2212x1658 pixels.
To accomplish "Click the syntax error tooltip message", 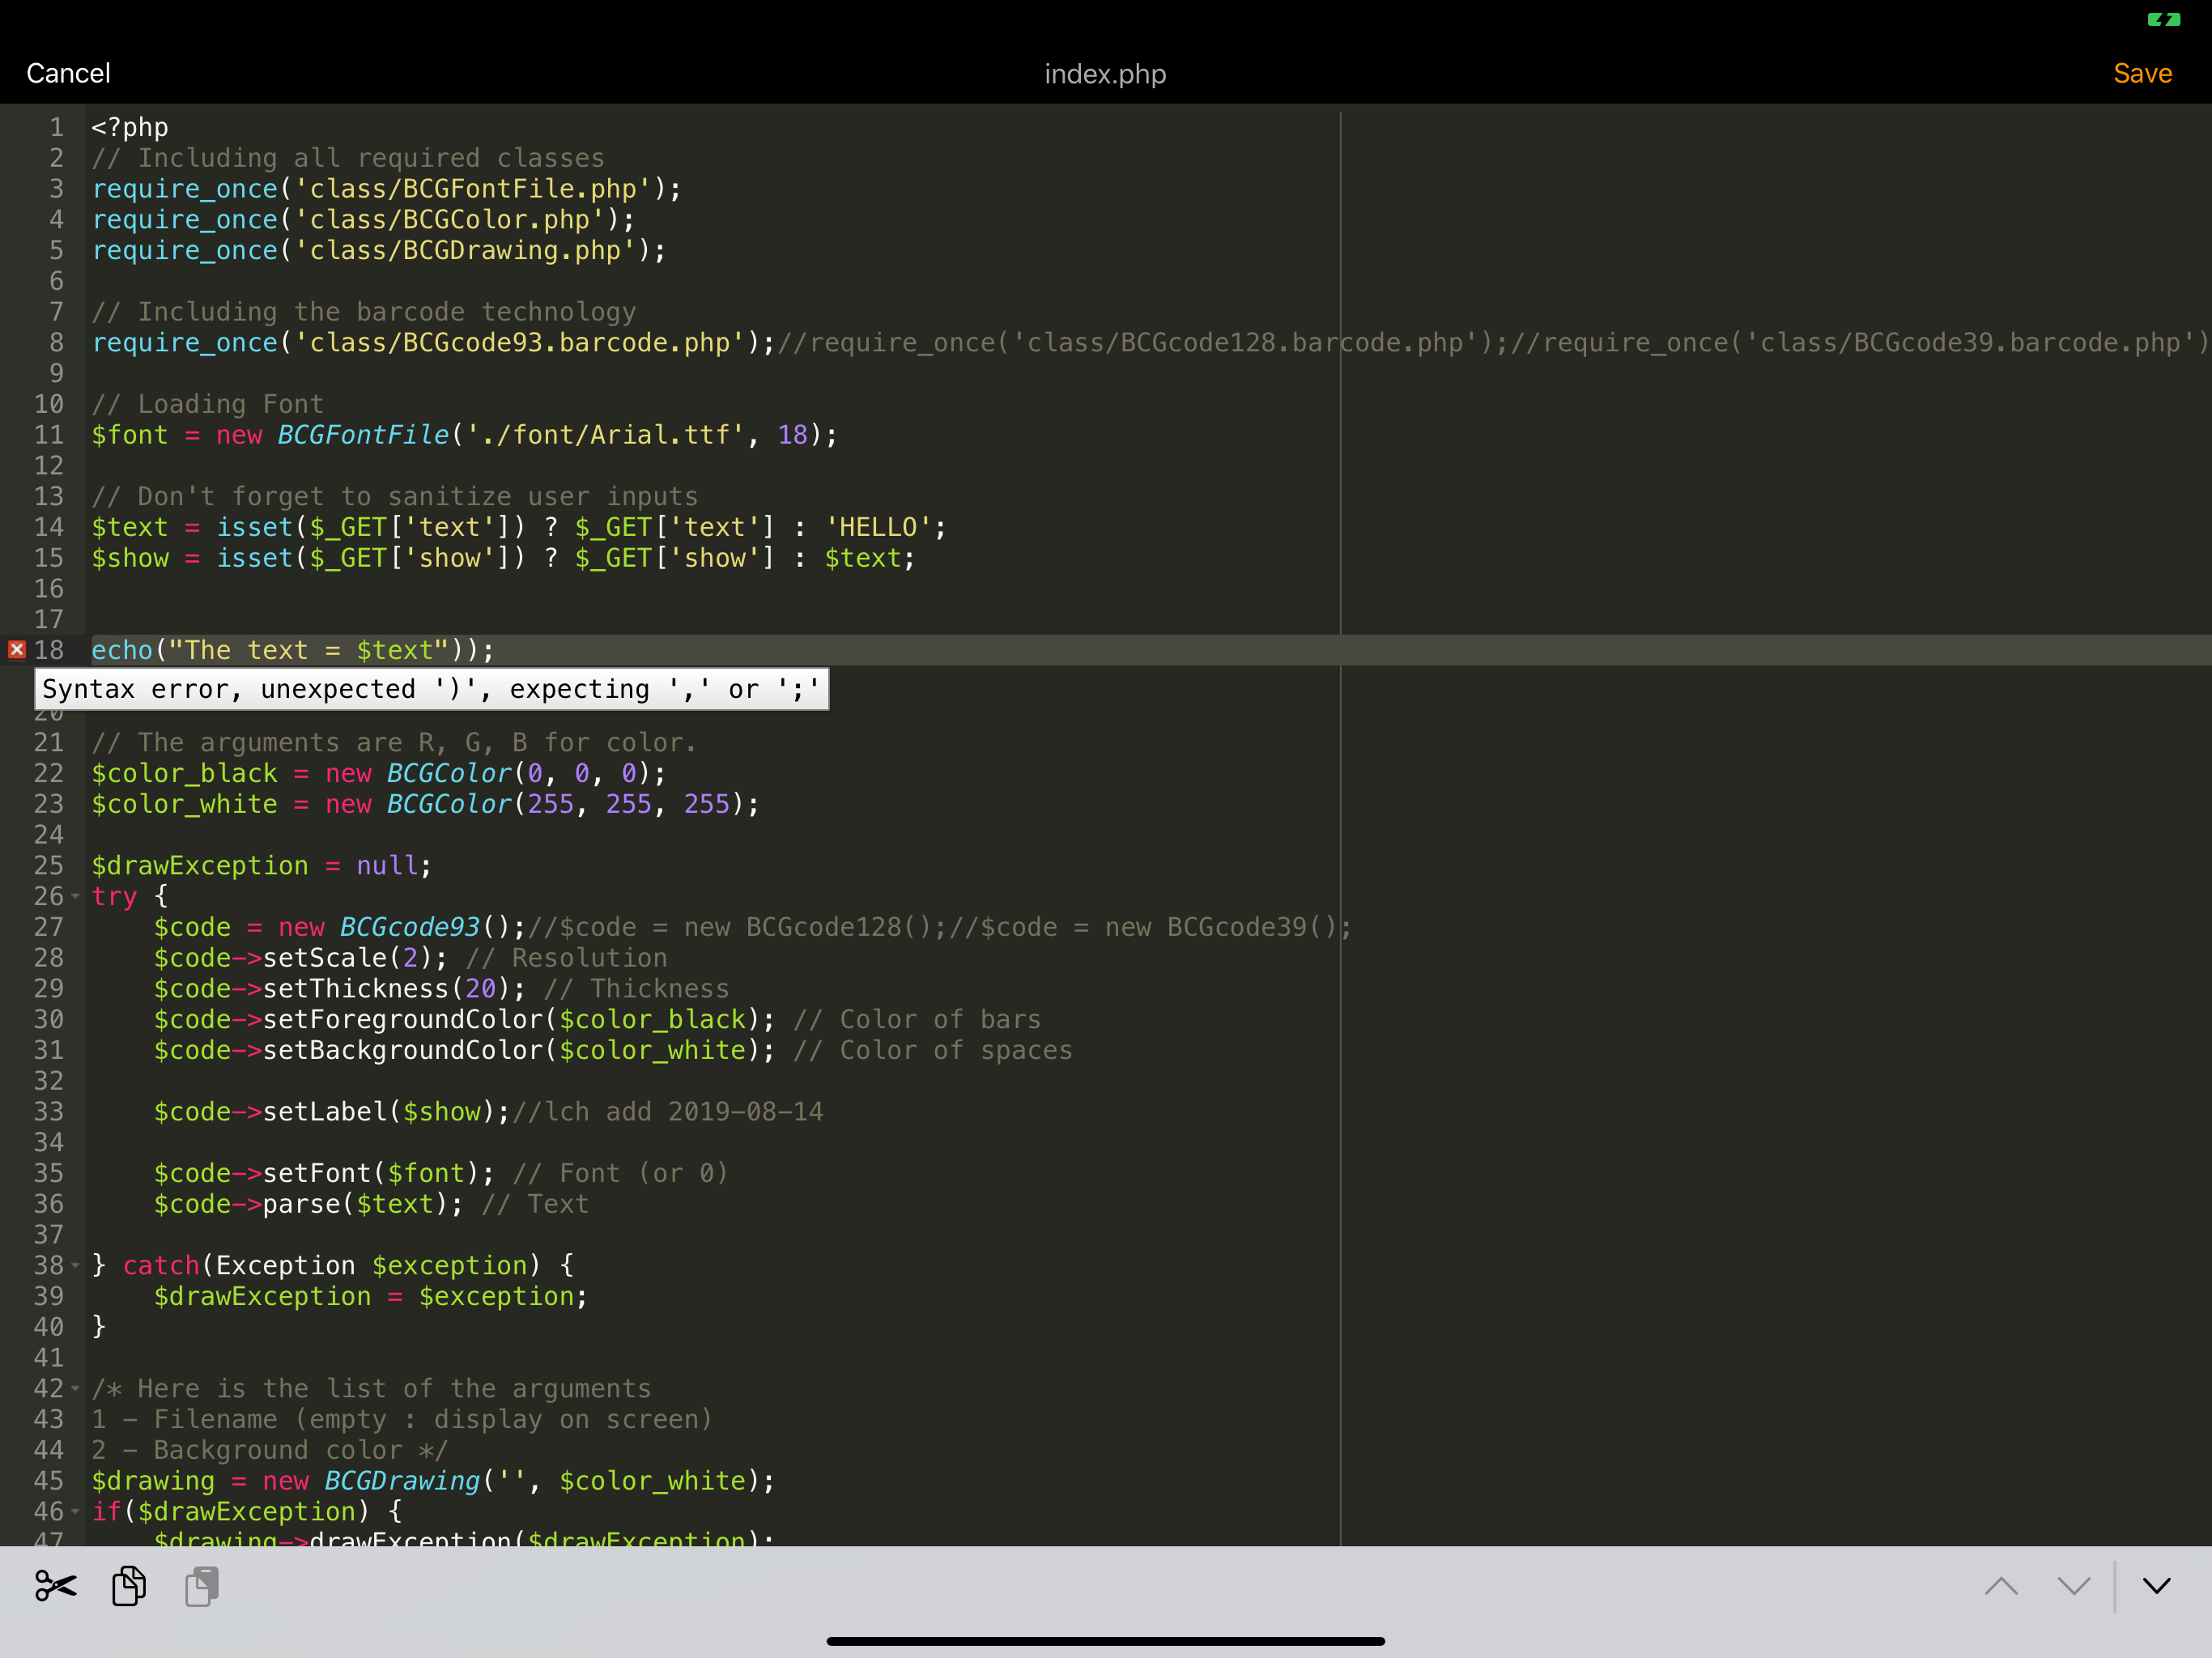I will coord(431,689).
